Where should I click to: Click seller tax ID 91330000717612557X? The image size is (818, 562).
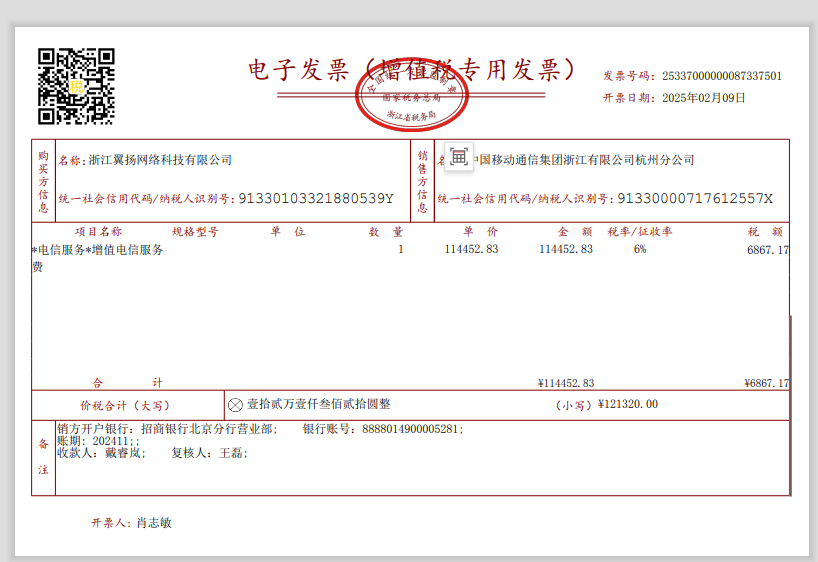point(695,199)
